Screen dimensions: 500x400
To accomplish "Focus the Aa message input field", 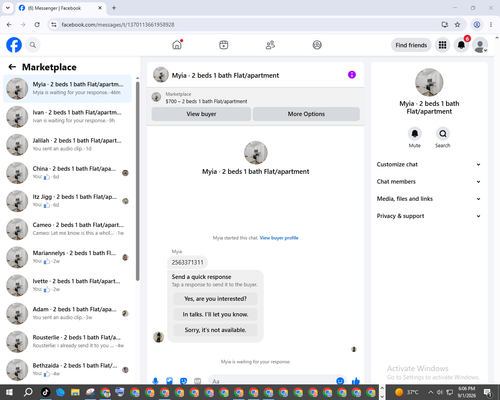I will pyautogui.click(x=272, y=381).
